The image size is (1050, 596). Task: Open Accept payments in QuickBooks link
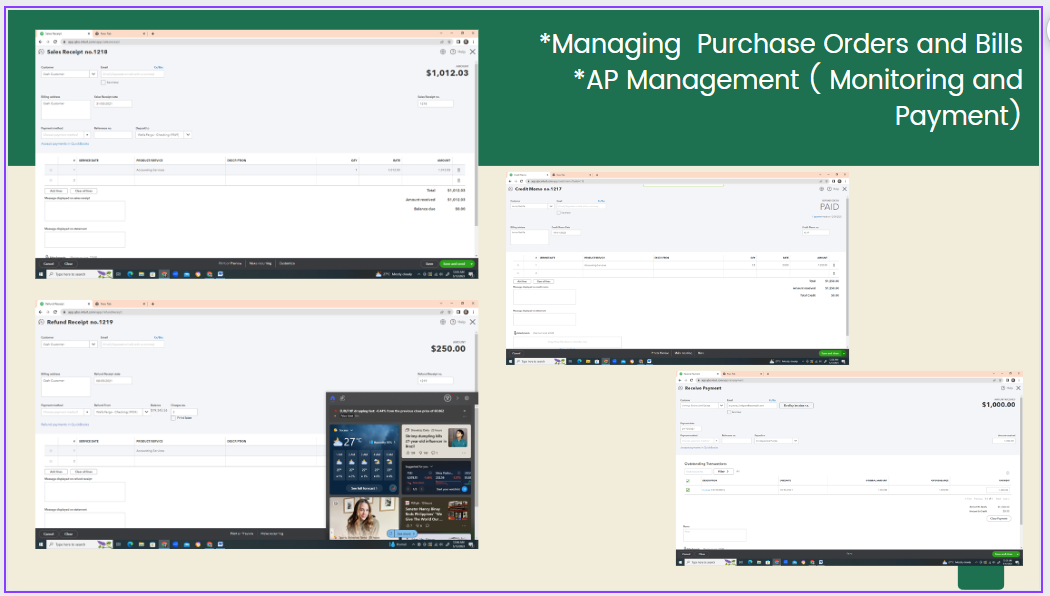(65, 143)
